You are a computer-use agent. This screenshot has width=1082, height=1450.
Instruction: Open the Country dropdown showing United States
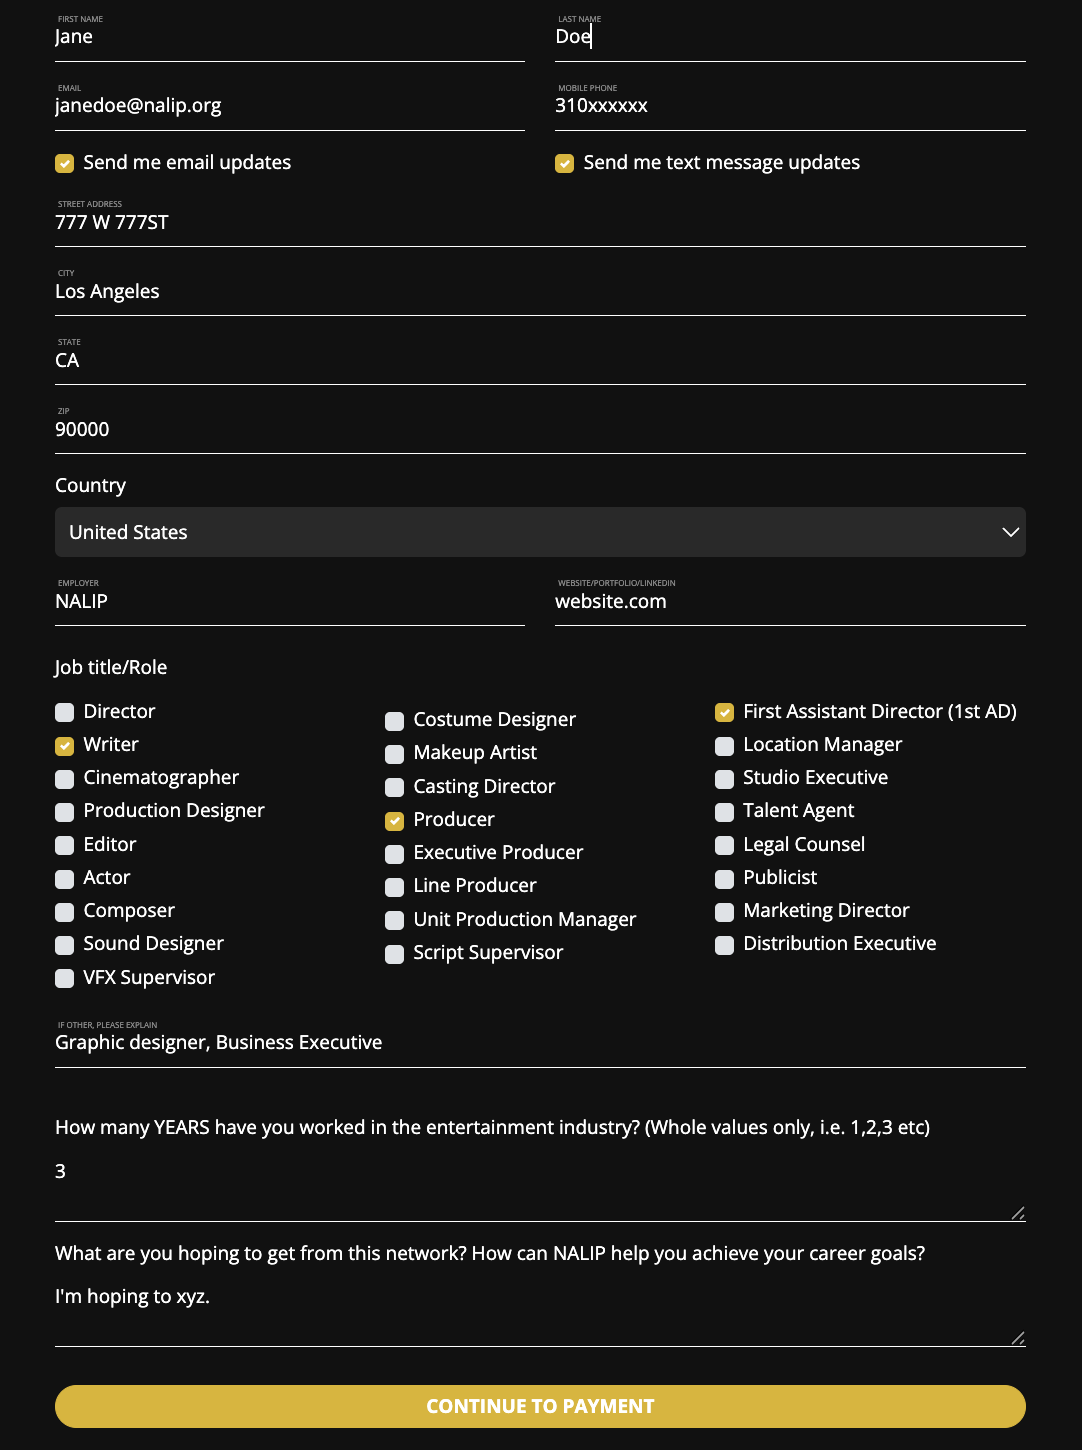tap(540, 532)
